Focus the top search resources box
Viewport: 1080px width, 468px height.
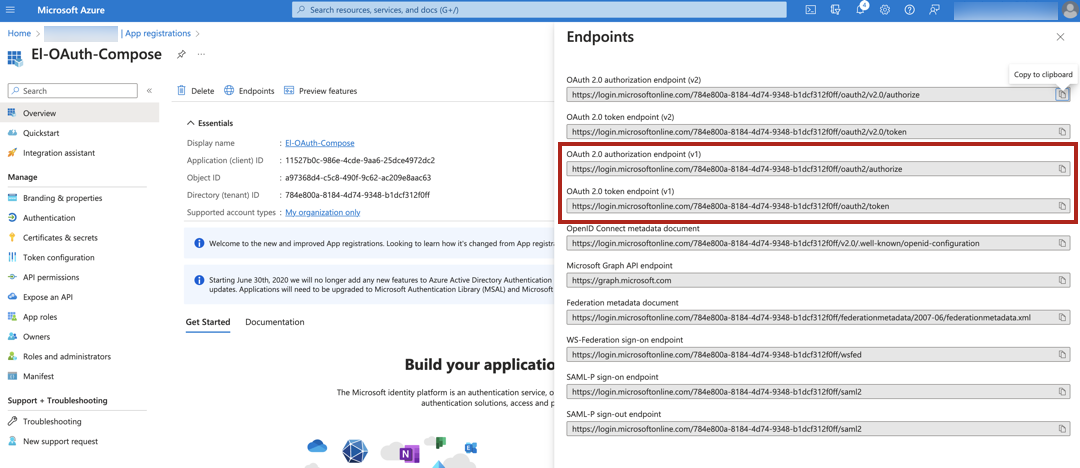(x=539, y=10)
